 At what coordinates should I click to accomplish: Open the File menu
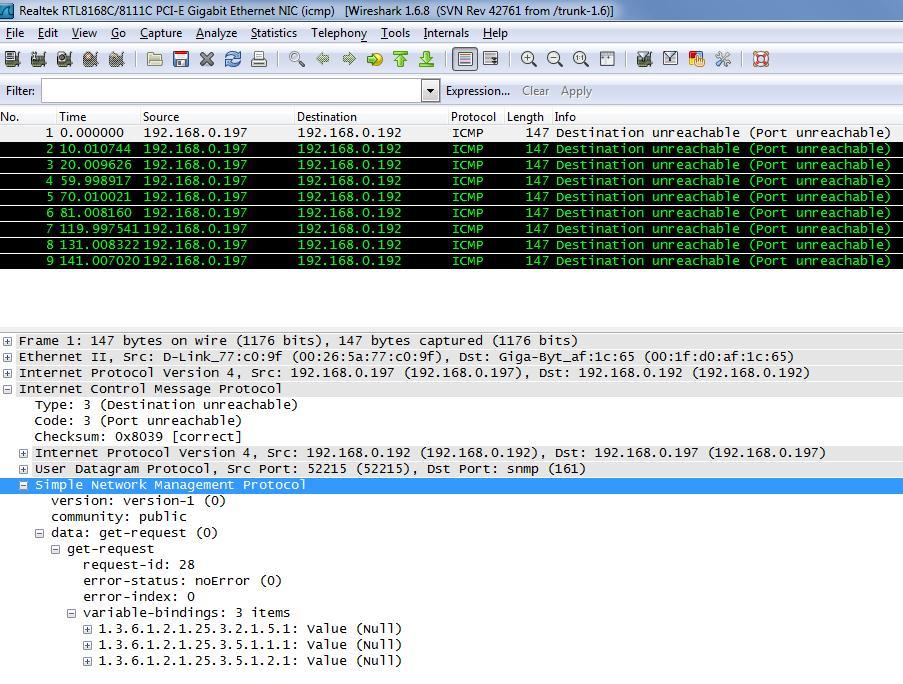15,33
